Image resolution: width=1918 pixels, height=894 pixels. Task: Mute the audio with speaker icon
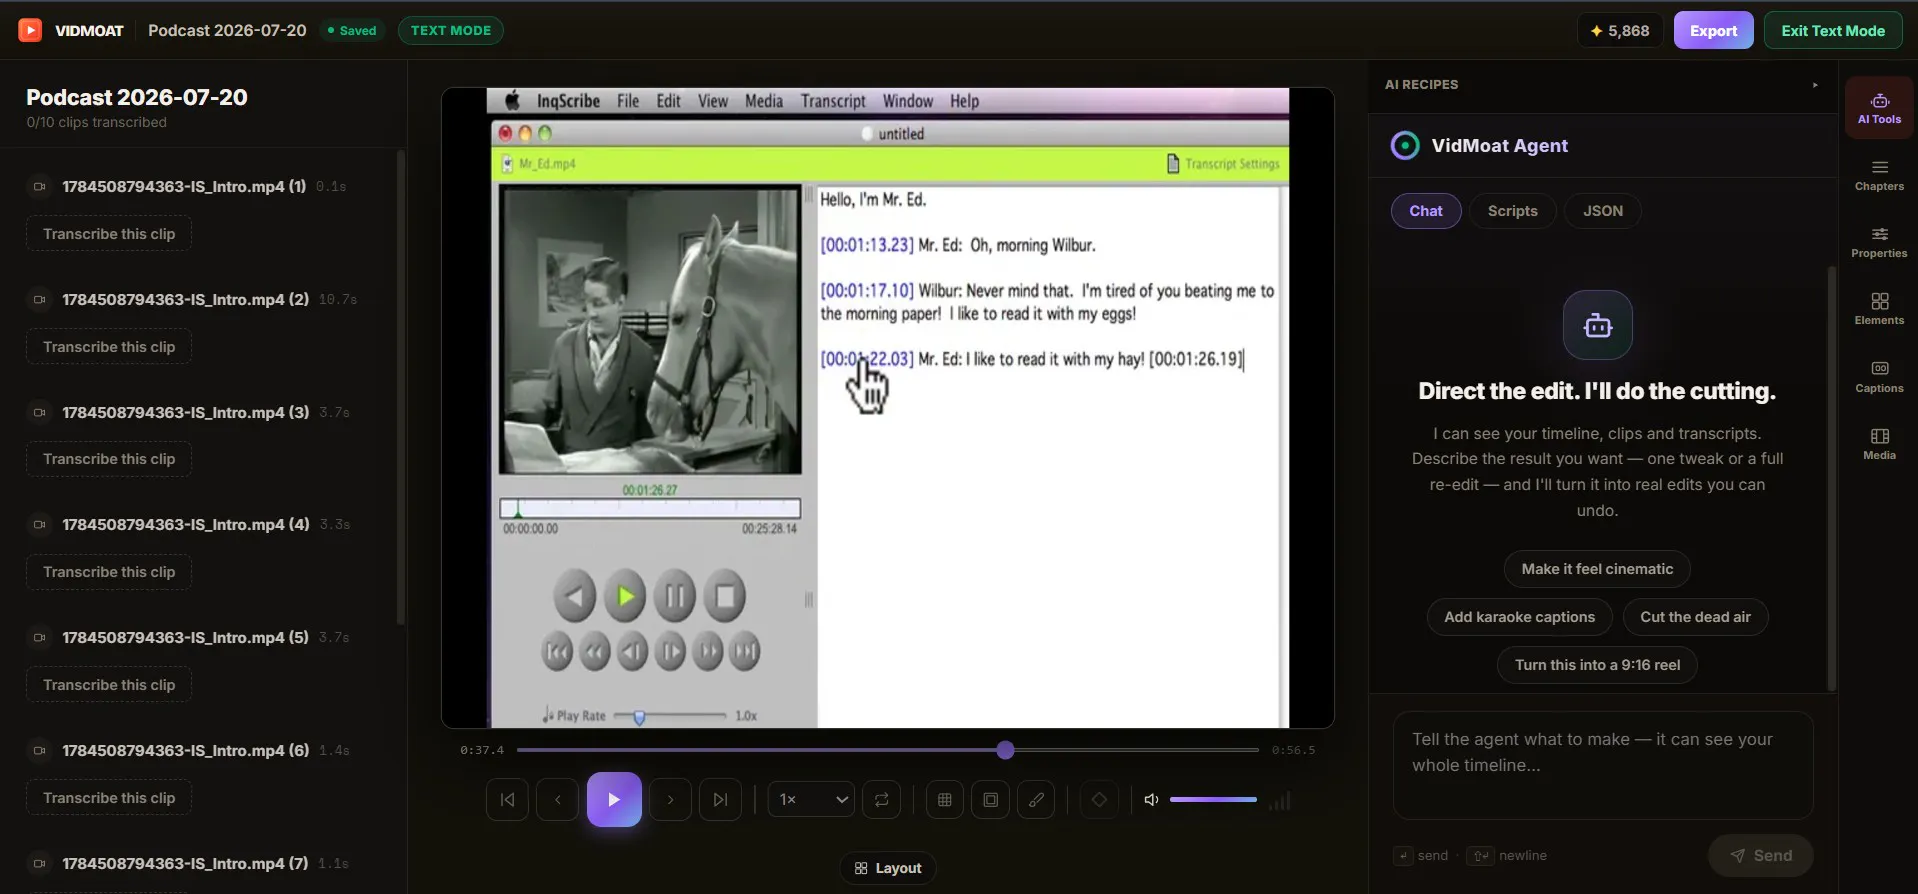click(1151, 800)
